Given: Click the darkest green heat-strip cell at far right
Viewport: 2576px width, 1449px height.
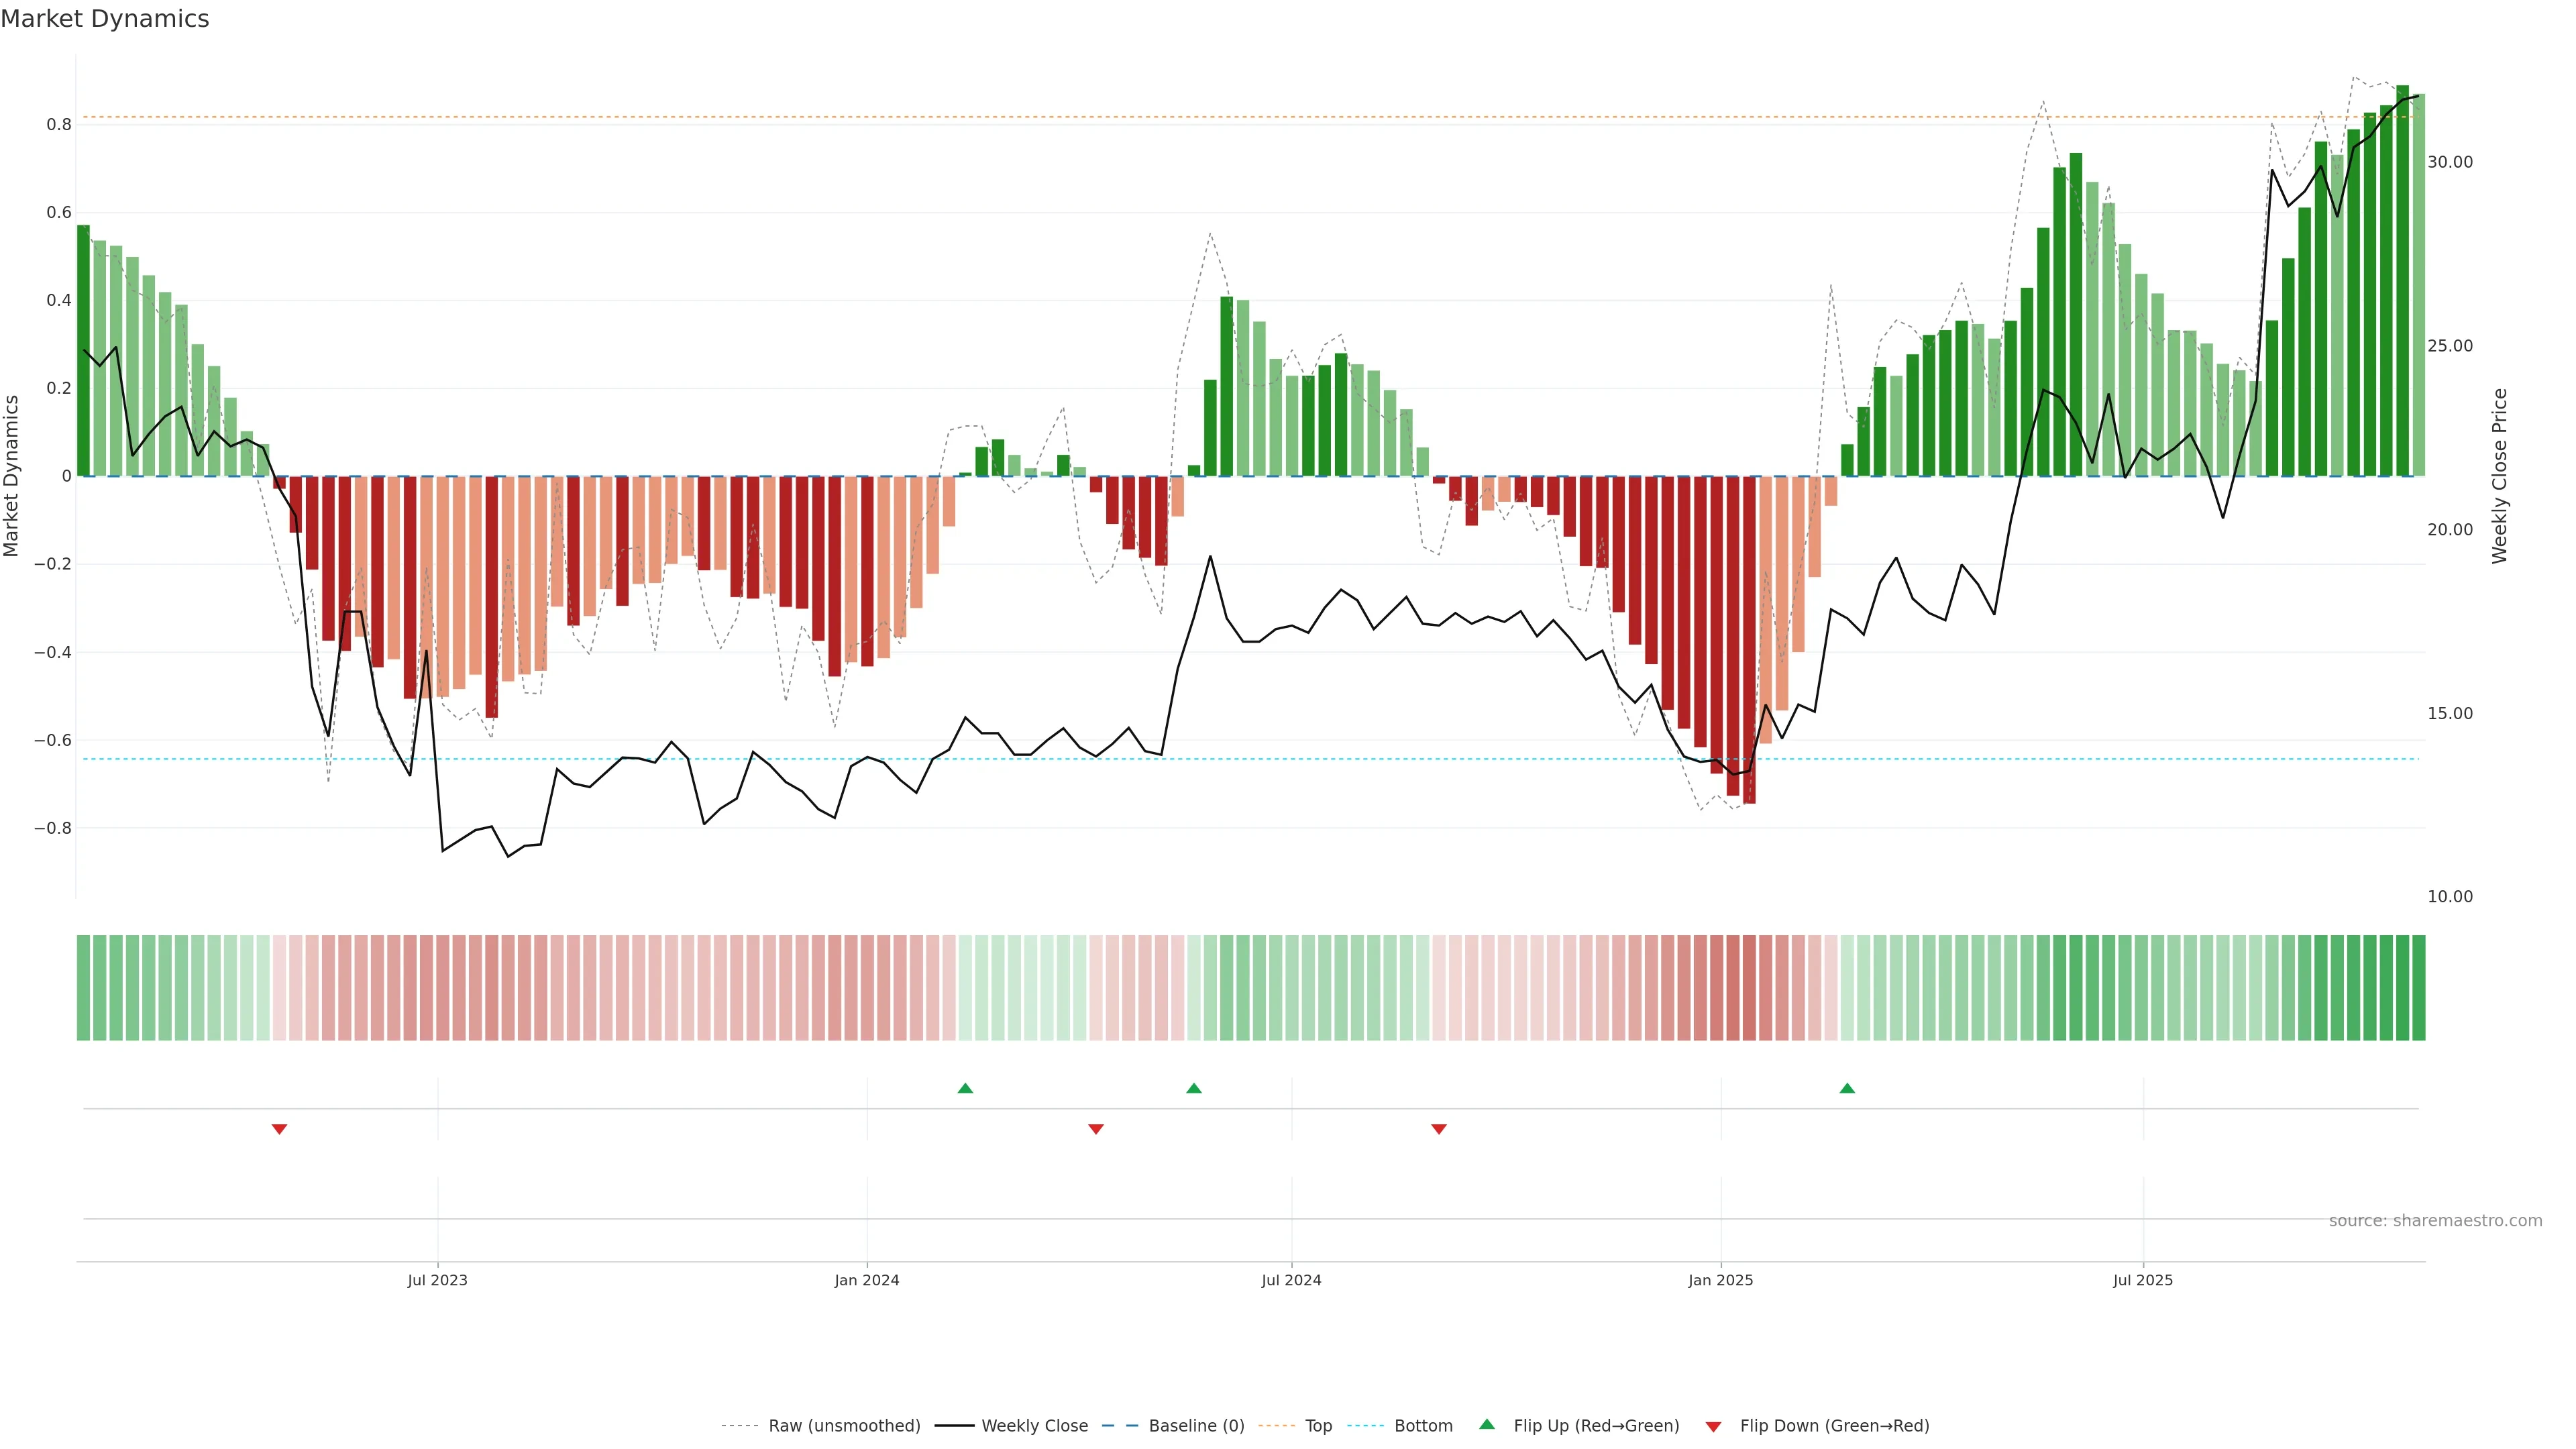Looking at the screenshot, I should [2418, 988].
